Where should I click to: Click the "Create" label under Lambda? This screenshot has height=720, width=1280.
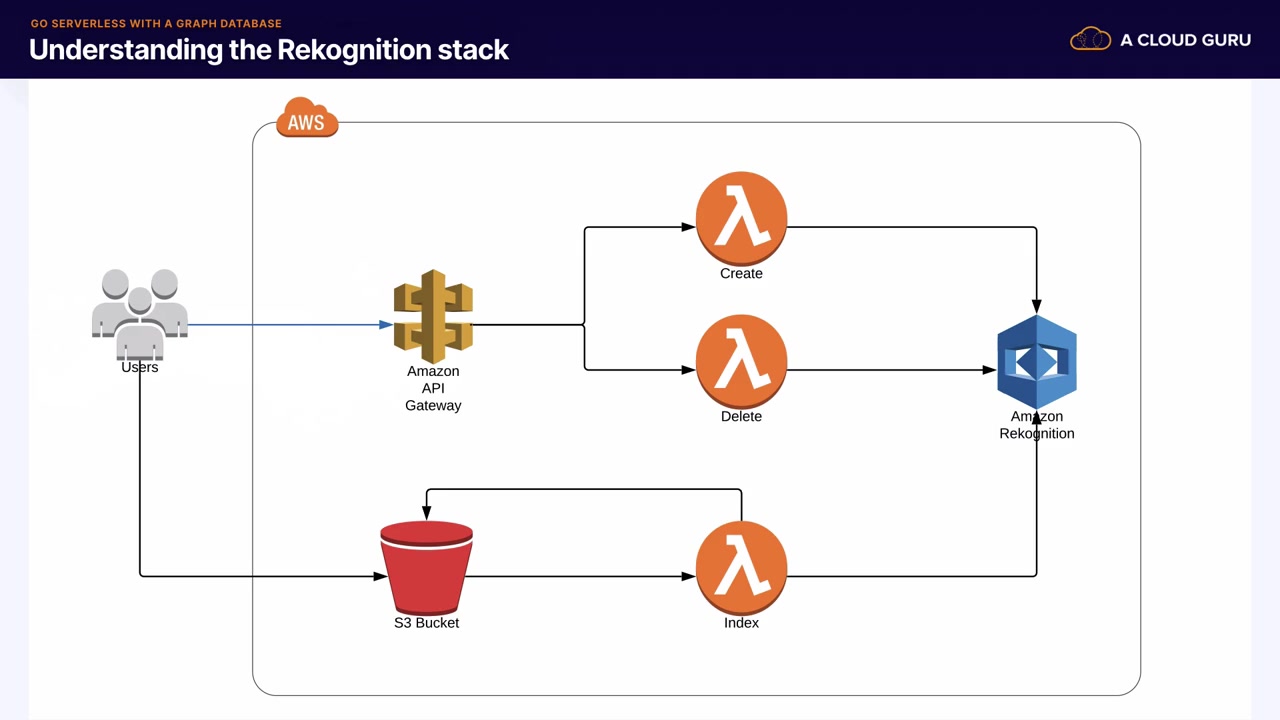click(x=741, y=273)
